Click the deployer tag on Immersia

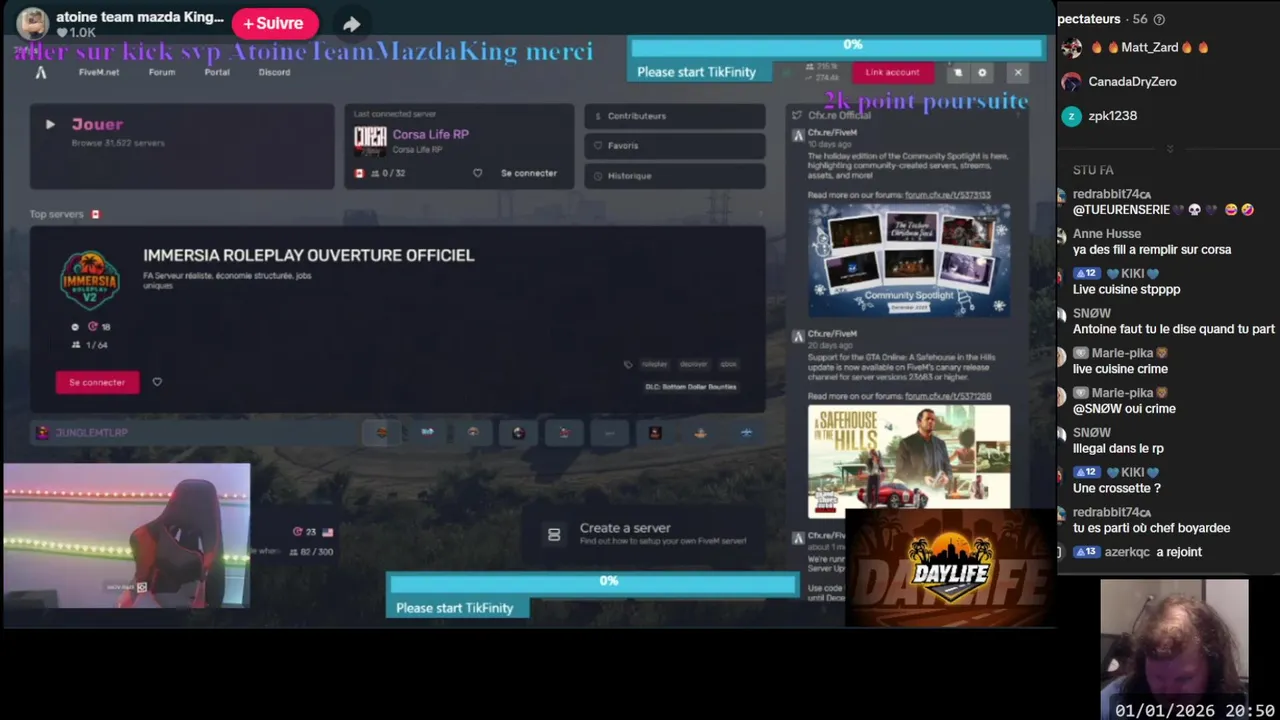tap(693, 365)
